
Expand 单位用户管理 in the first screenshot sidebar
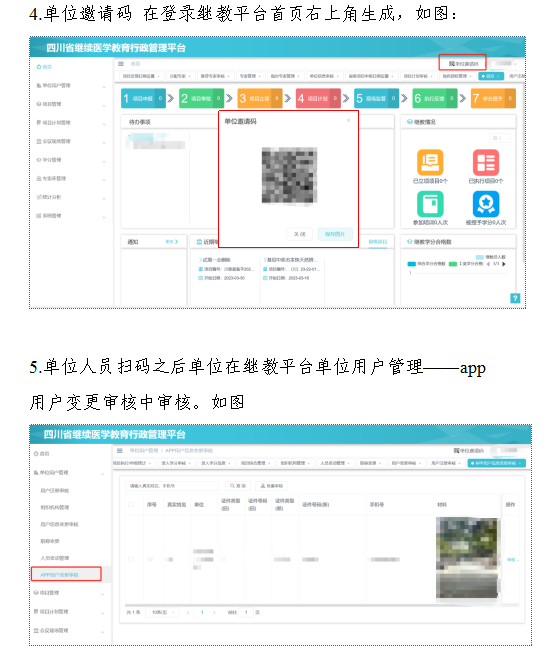71,86
